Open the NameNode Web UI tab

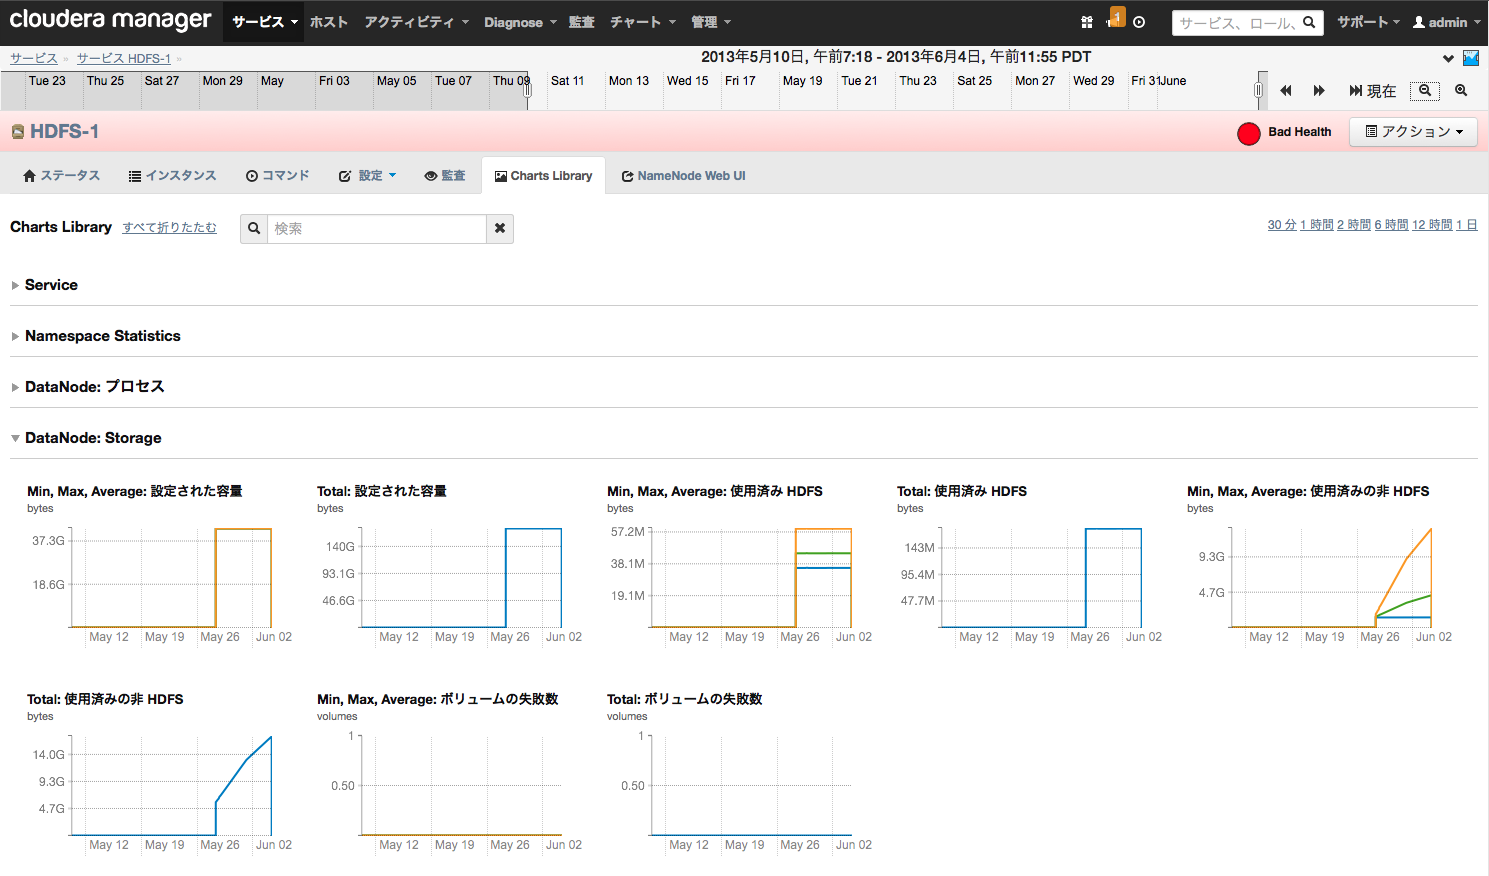683,176
